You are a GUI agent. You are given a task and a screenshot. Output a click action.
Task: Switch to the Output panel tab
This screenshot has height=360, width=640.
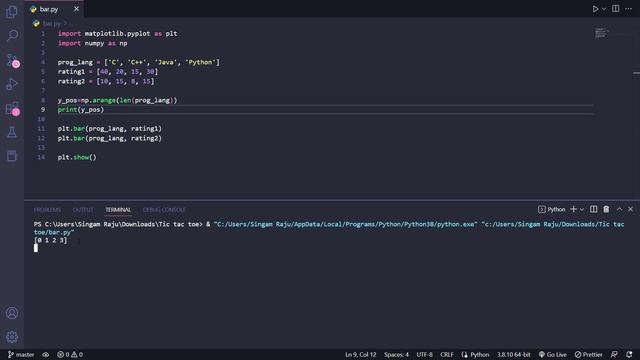pyautogui.click(x=83, y=210)
